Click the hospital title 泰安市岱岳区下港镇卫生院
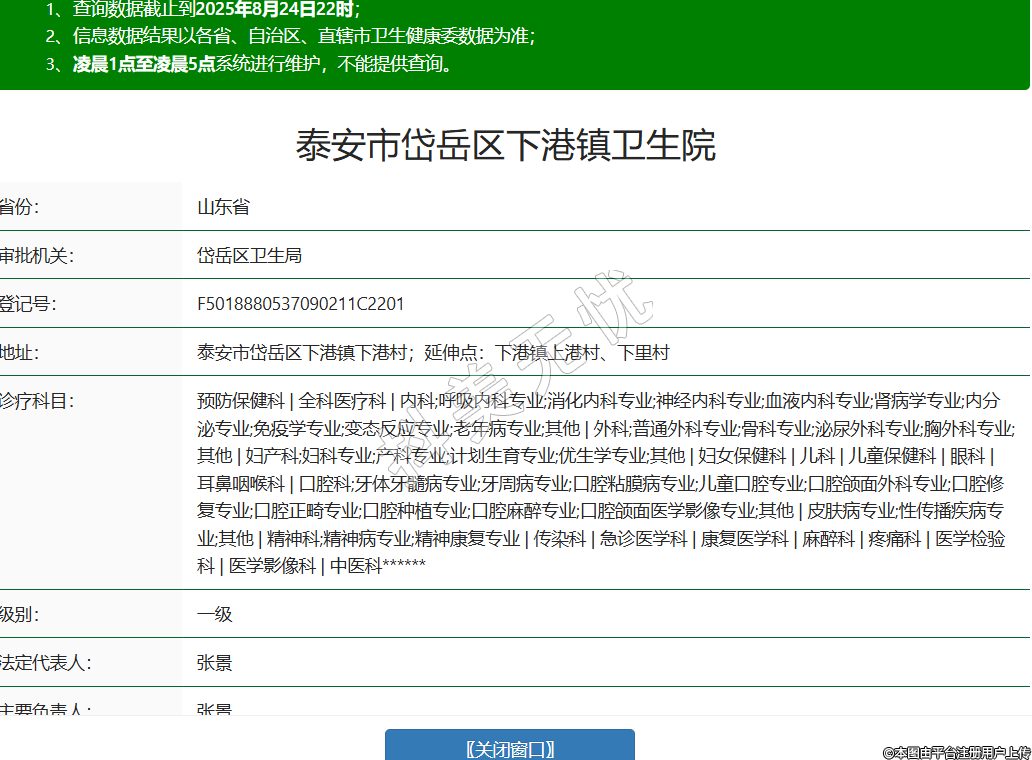 point(506,146)
